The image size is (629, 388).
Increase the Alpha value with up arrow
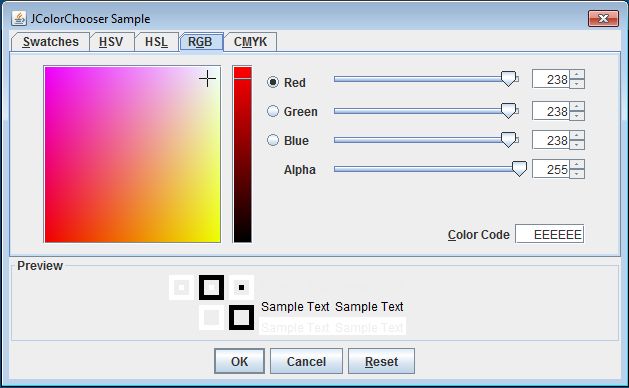577,164
